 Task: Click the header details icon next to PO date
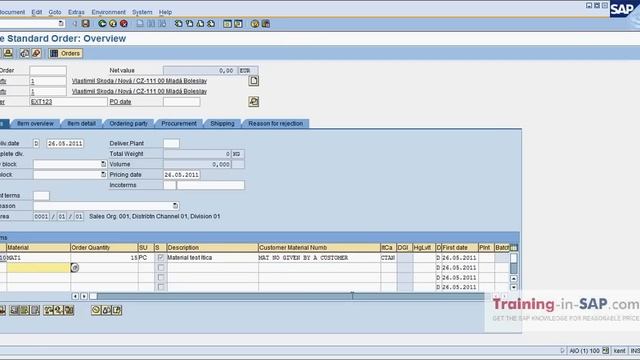click(253, 102)
